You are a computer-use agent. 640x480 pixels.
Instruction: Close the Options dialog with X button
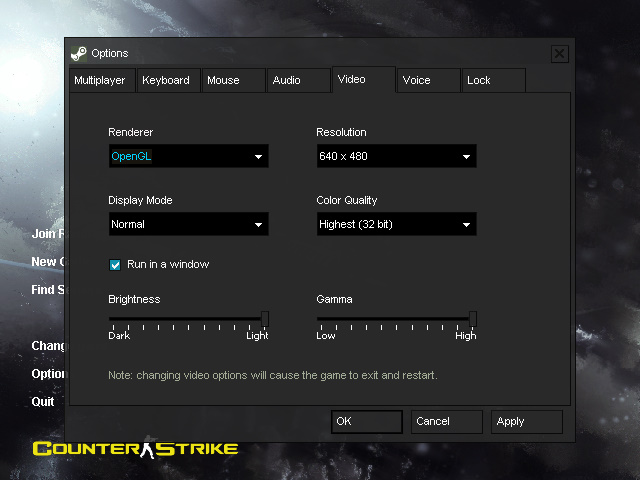point(560,53)
